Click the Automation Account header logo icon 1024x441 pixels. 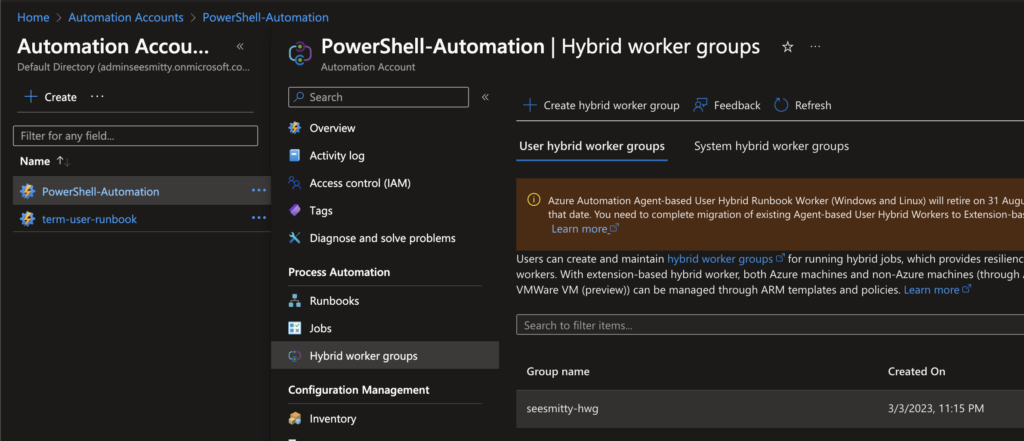(300, 52)
